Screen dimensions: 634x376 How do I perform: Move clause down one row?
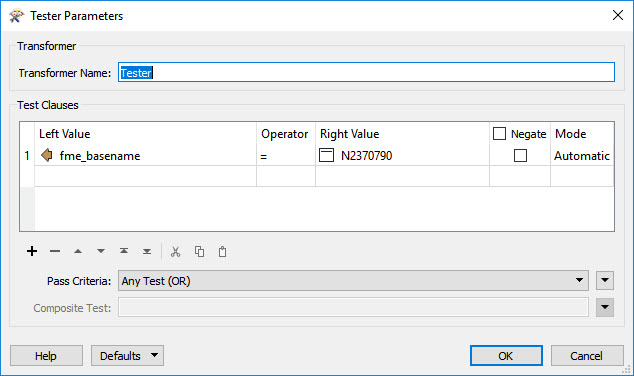[101, 251]
